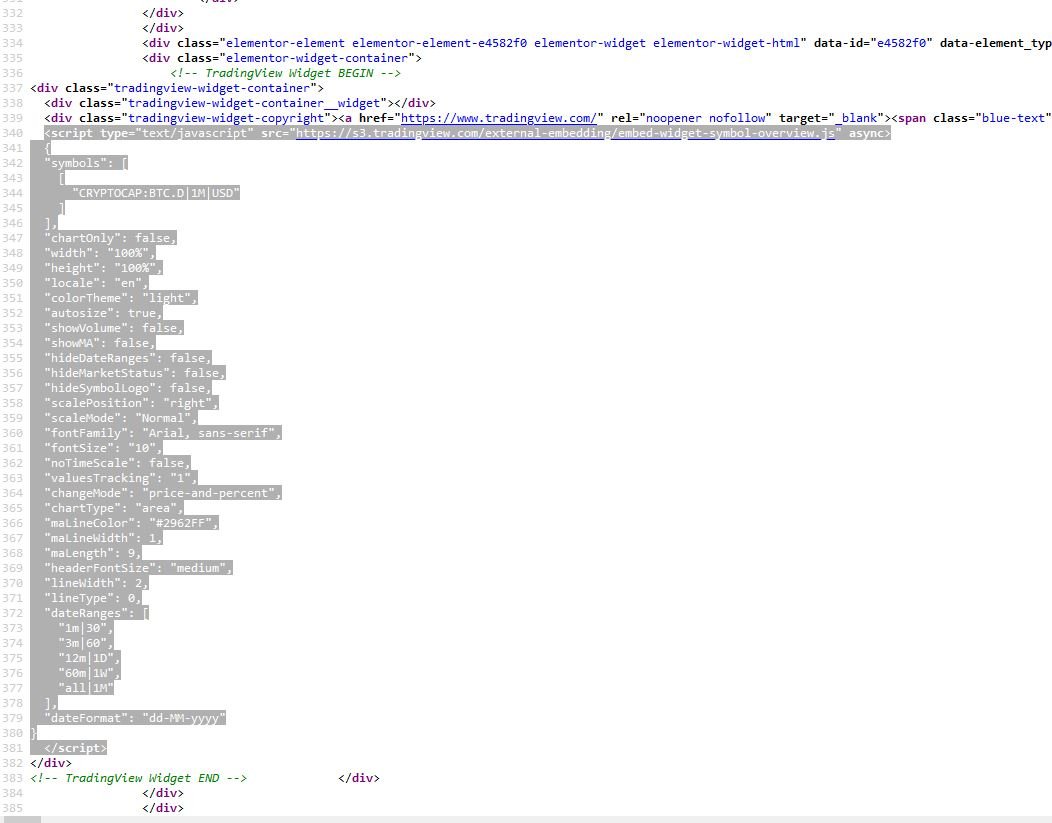Click the closing </script> tag on line 381
The height and width of the screenshot is (823, 1052).
(75, 748)
